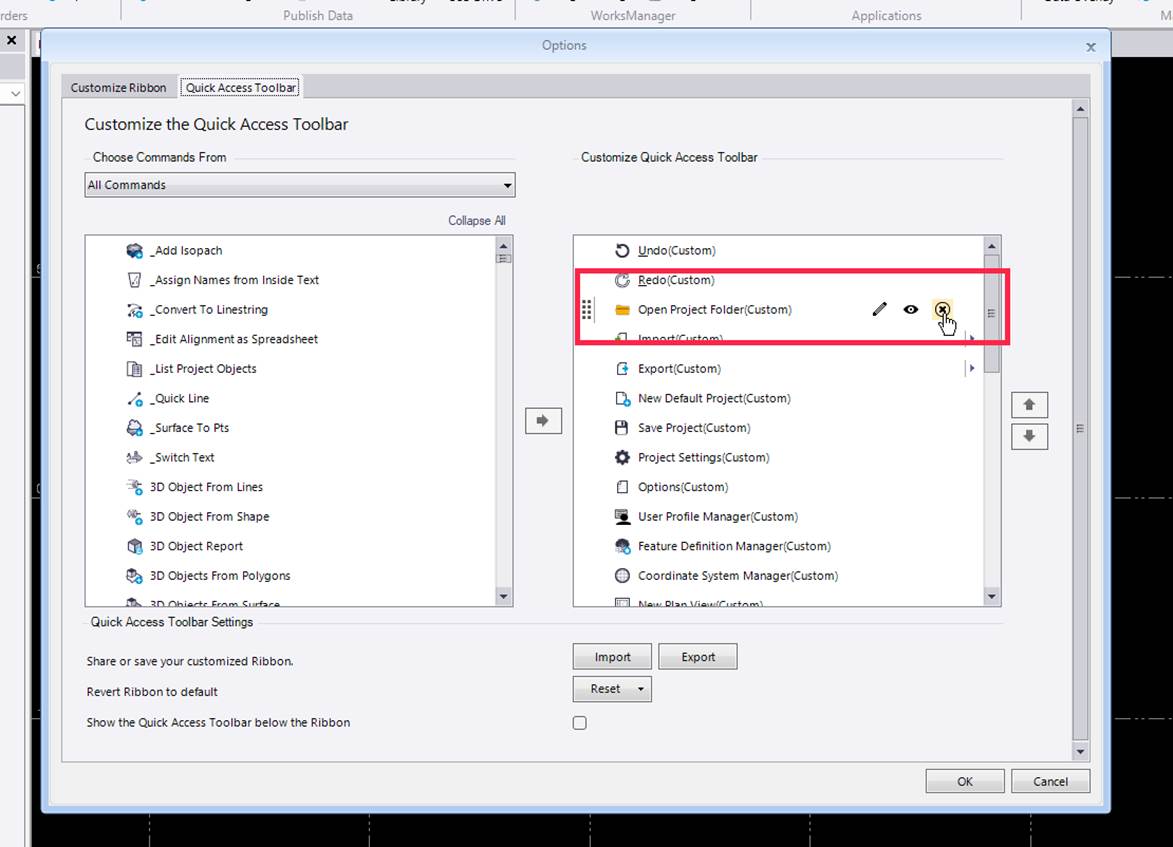Click commands list scrollbar up arrow
Screen dimensions: 1173x847
coord(503,245)
